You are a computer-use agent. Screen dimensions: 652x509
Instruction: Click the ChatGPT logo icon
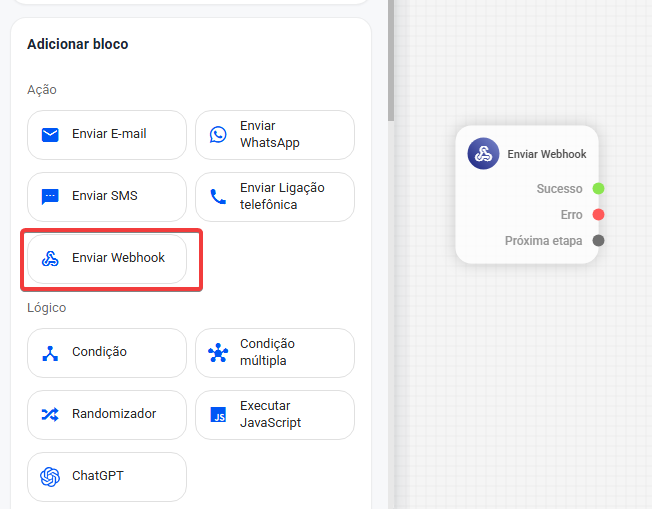pyautogui.click(x=50, y=477)
